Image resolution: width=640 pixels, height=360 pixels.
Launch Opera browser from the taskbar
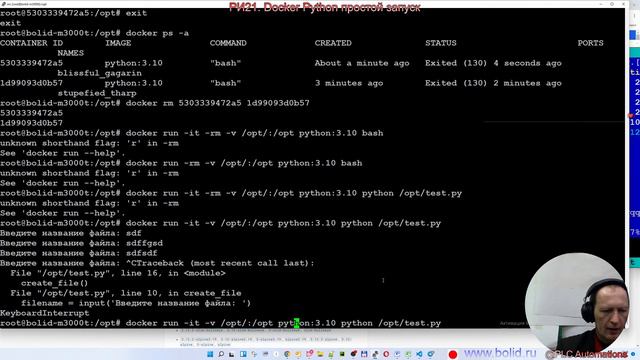386,354
